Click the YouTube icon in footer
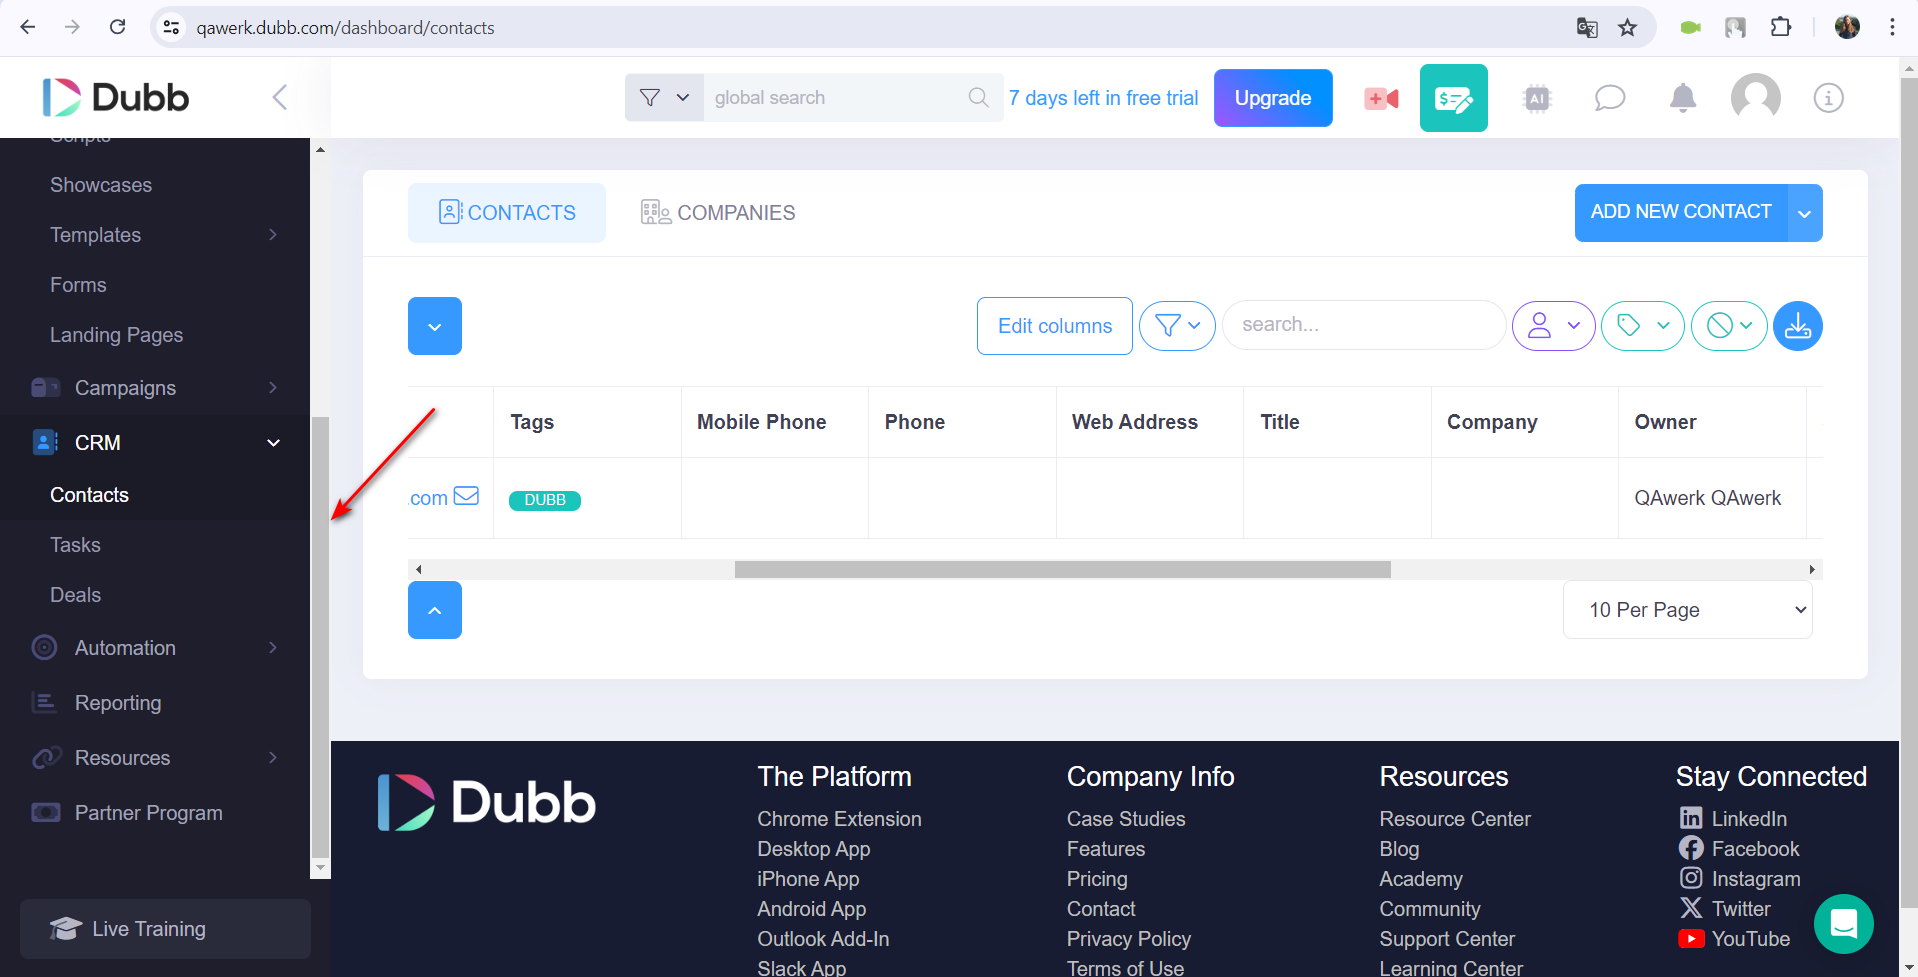Viewport: 1918px width, 977px height. [x=1690, y=938]
